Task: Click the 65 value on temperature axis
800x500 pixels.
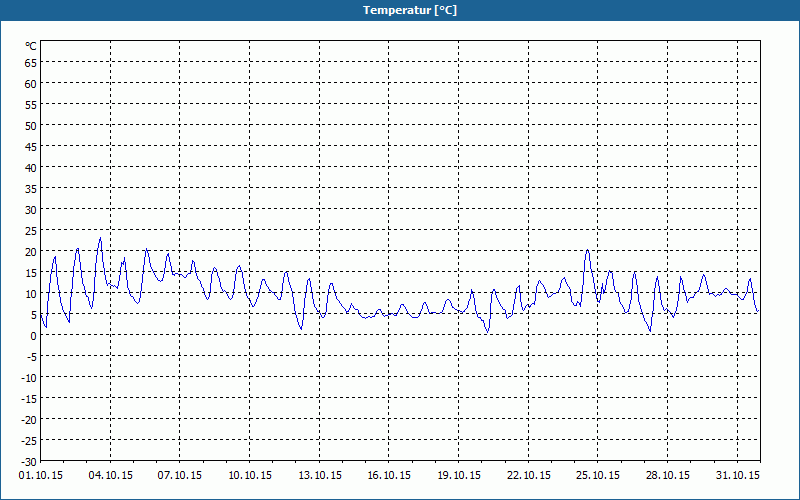Action: pos(31,62)
